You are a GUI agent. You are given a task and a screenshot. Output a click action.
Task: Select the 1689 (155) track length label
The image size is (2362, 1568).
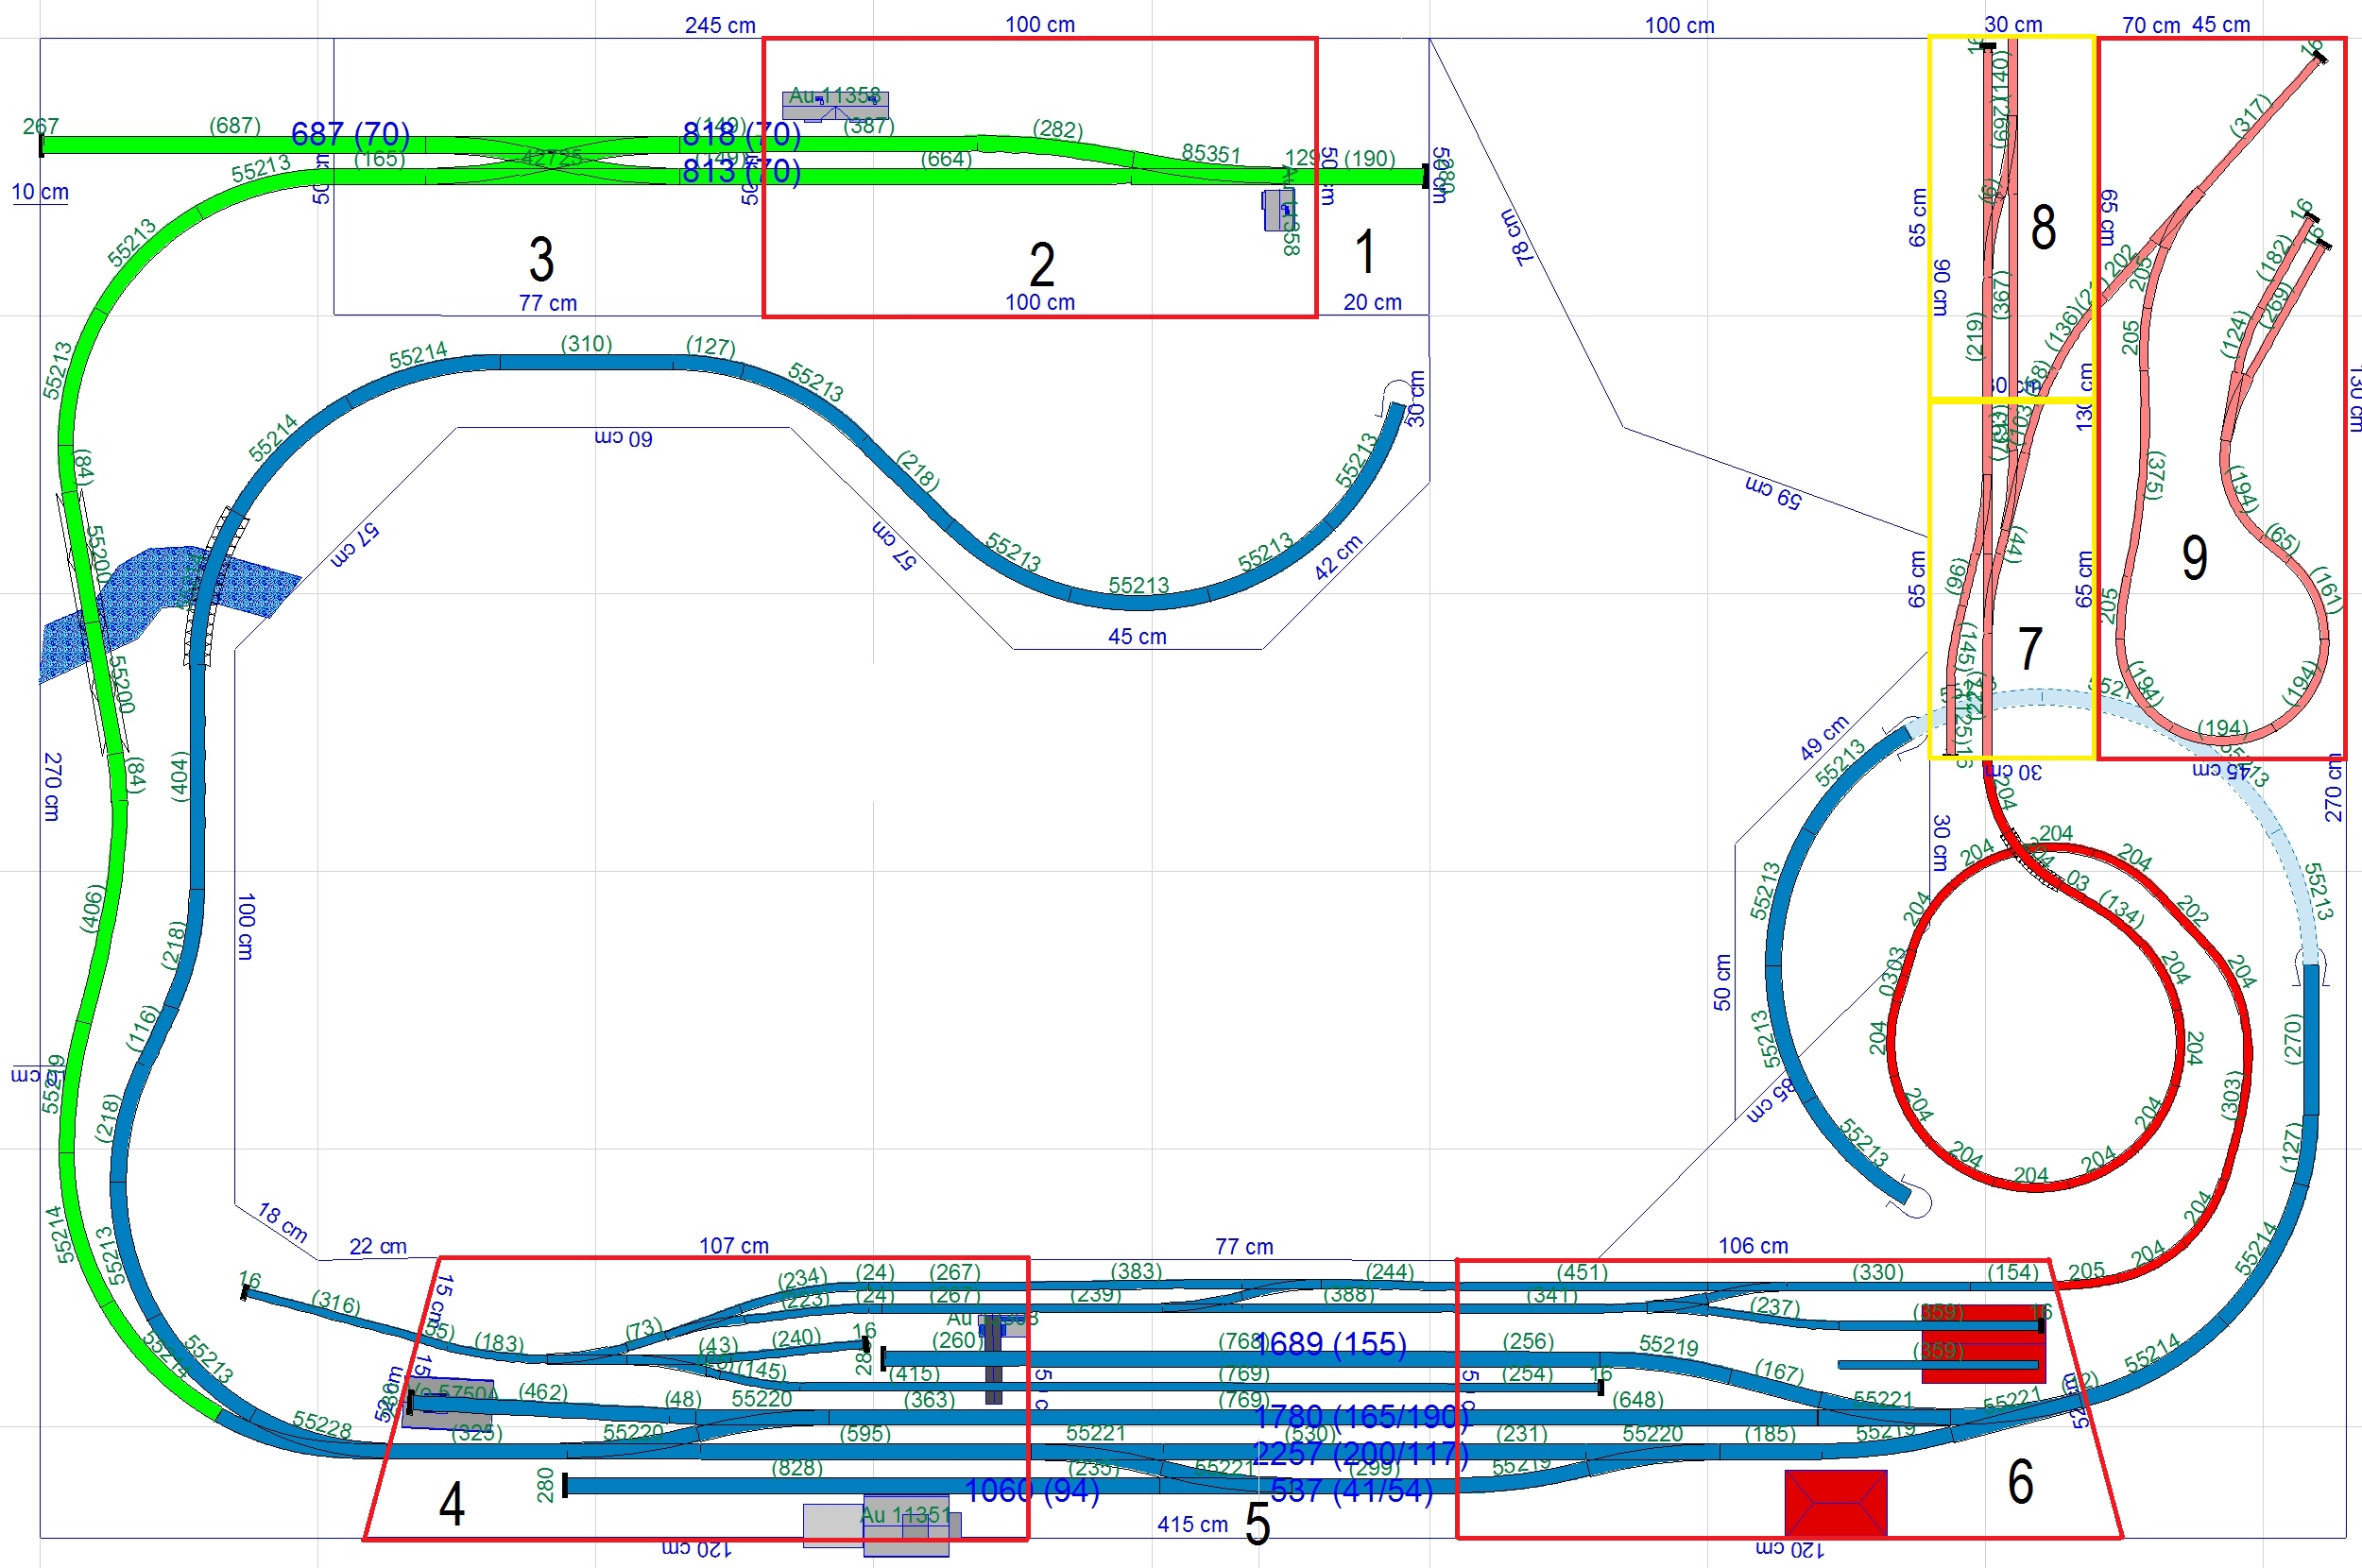click(x=1330, y=1344)
